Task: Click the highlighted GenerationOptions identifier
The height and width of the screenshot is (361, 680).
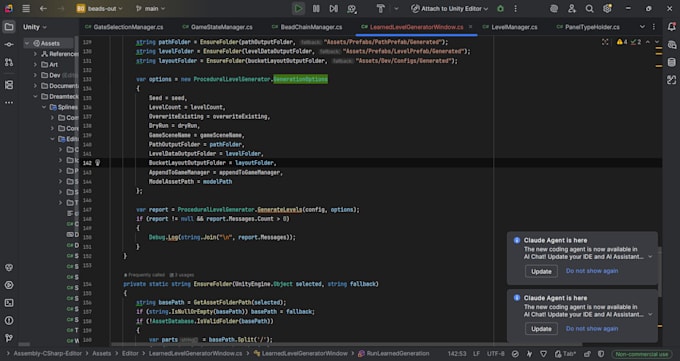Action: pos(300,79)
